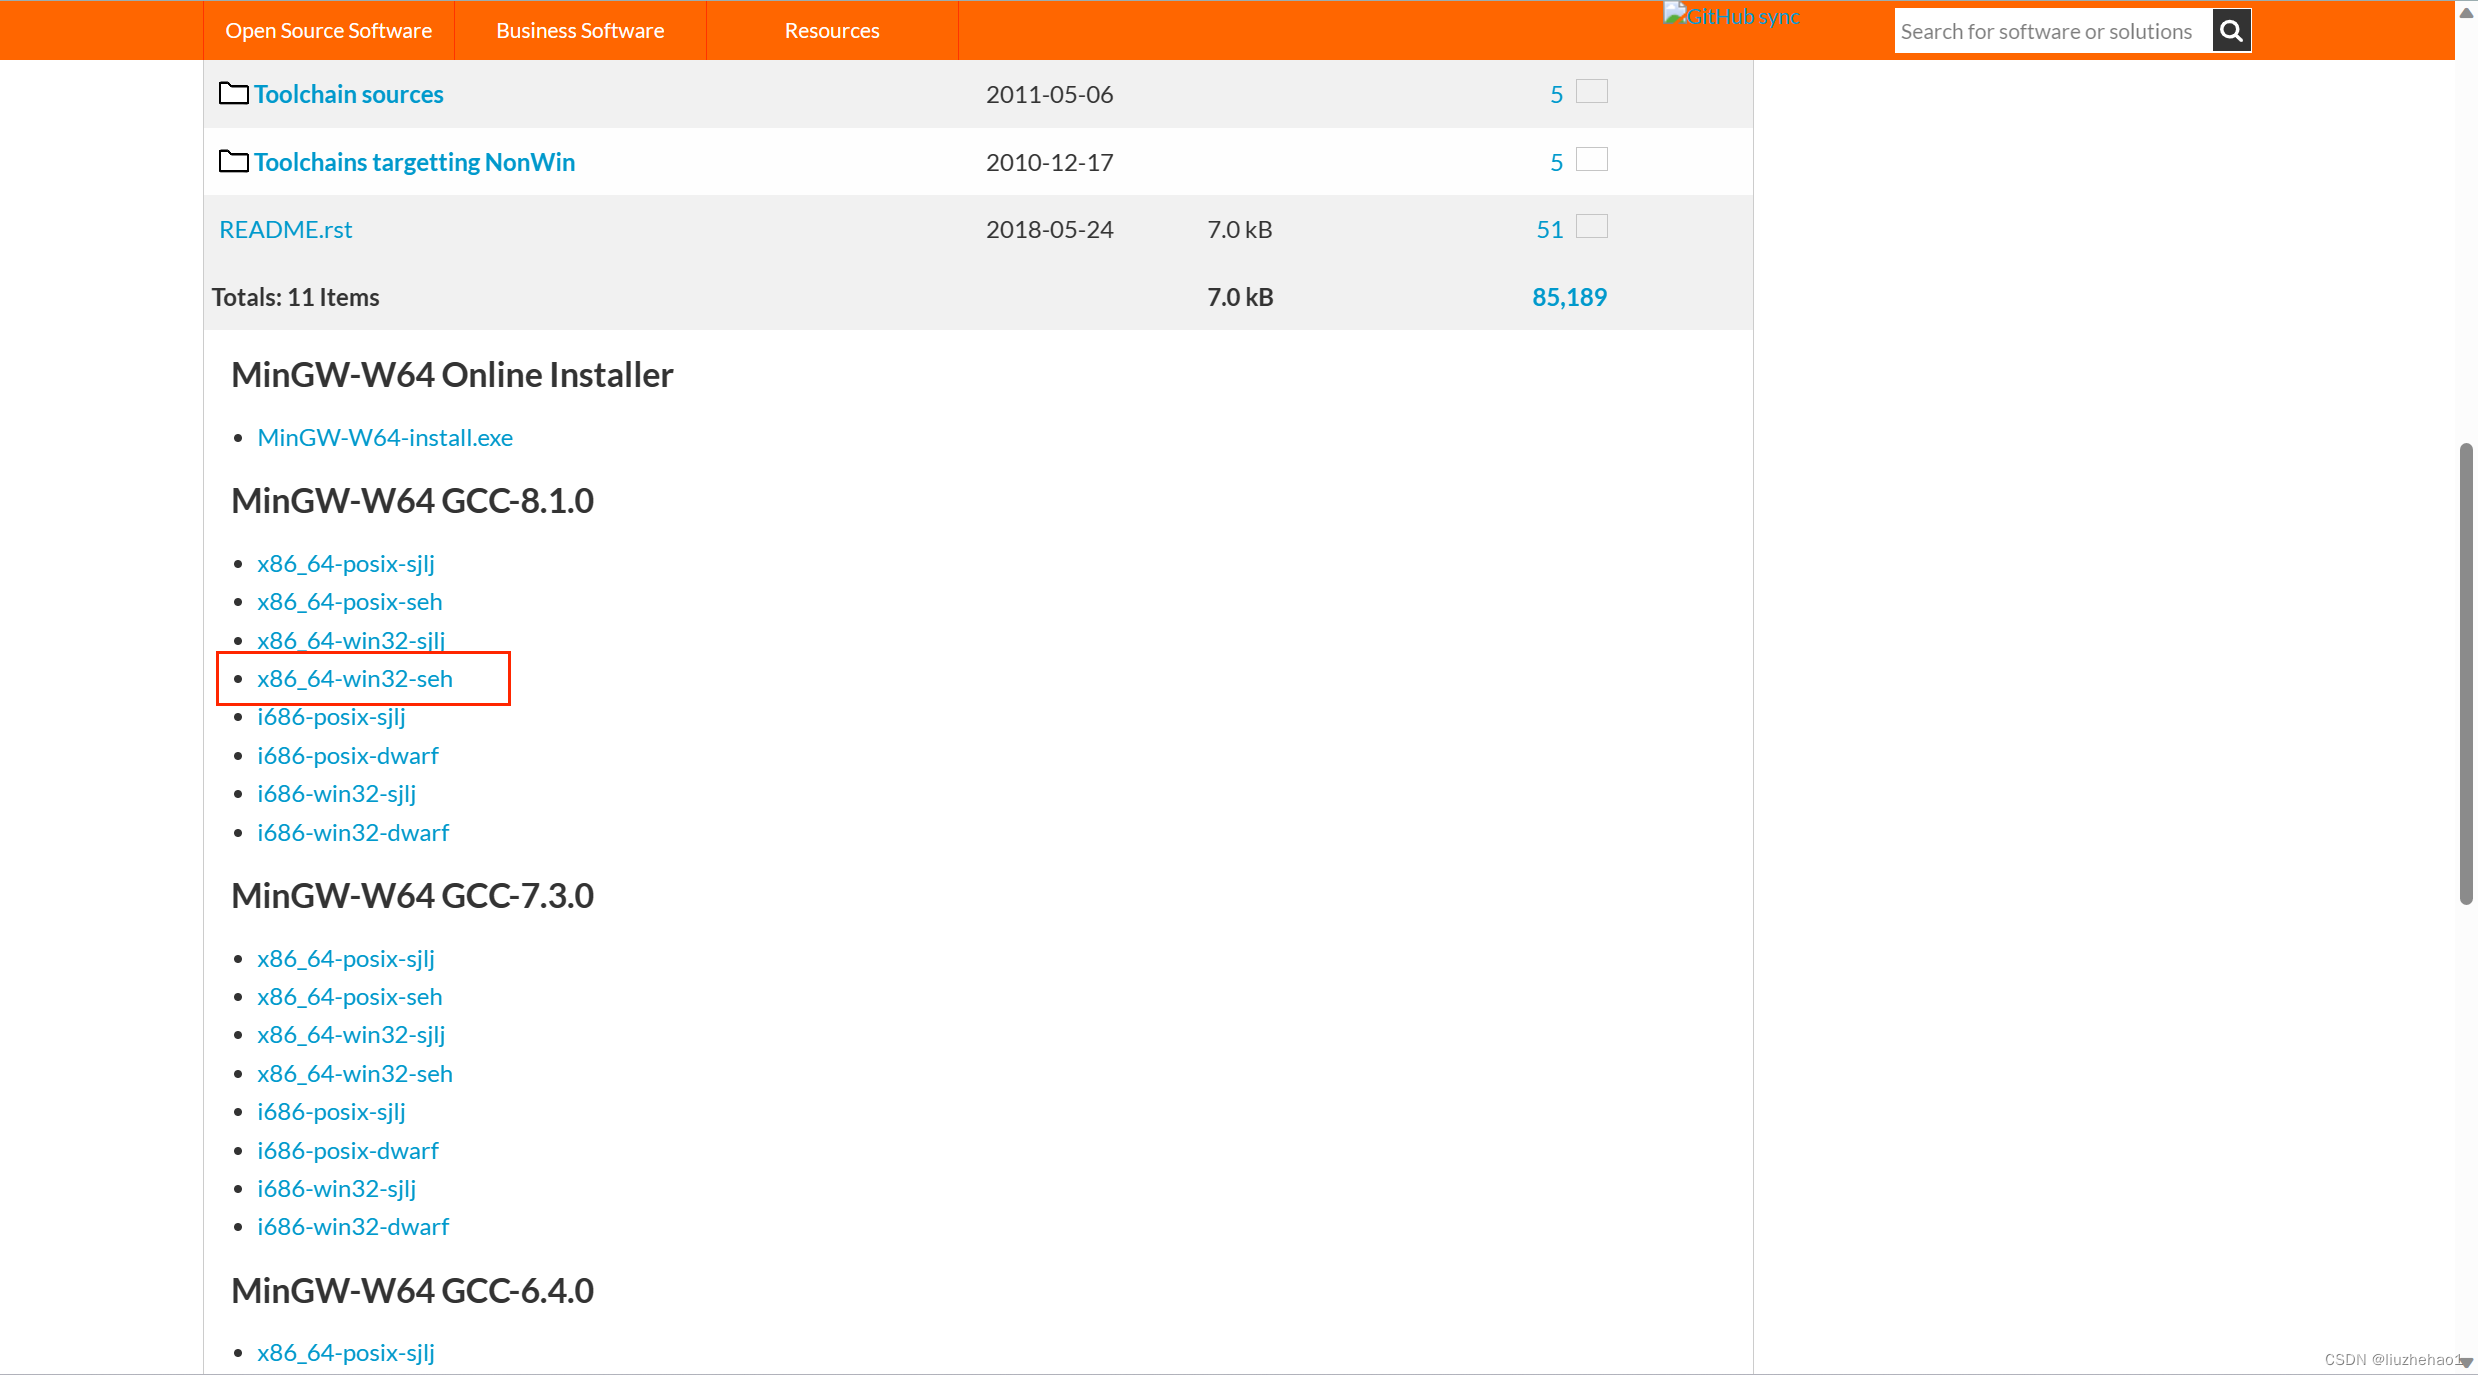Image resolution: width=2478 pixels, height=1375 pixels.
Task: Click the 85,189 total downloads link
Action: (x=1568, y=297)
